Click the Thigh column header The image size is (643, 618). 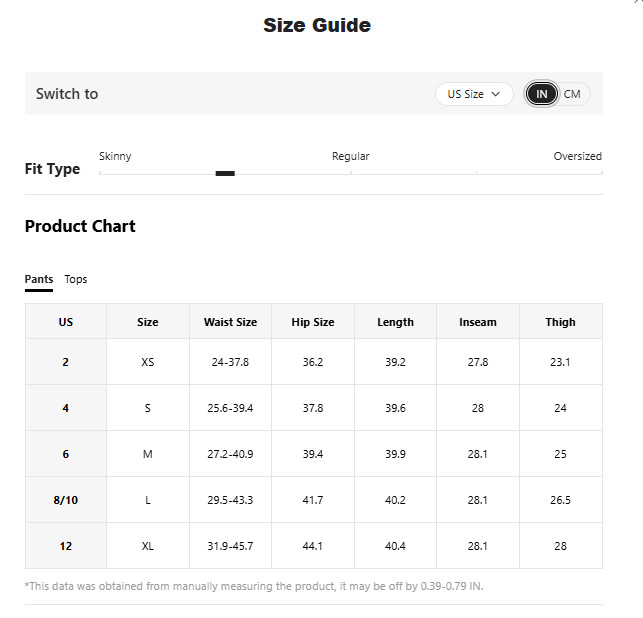point(561,322)
